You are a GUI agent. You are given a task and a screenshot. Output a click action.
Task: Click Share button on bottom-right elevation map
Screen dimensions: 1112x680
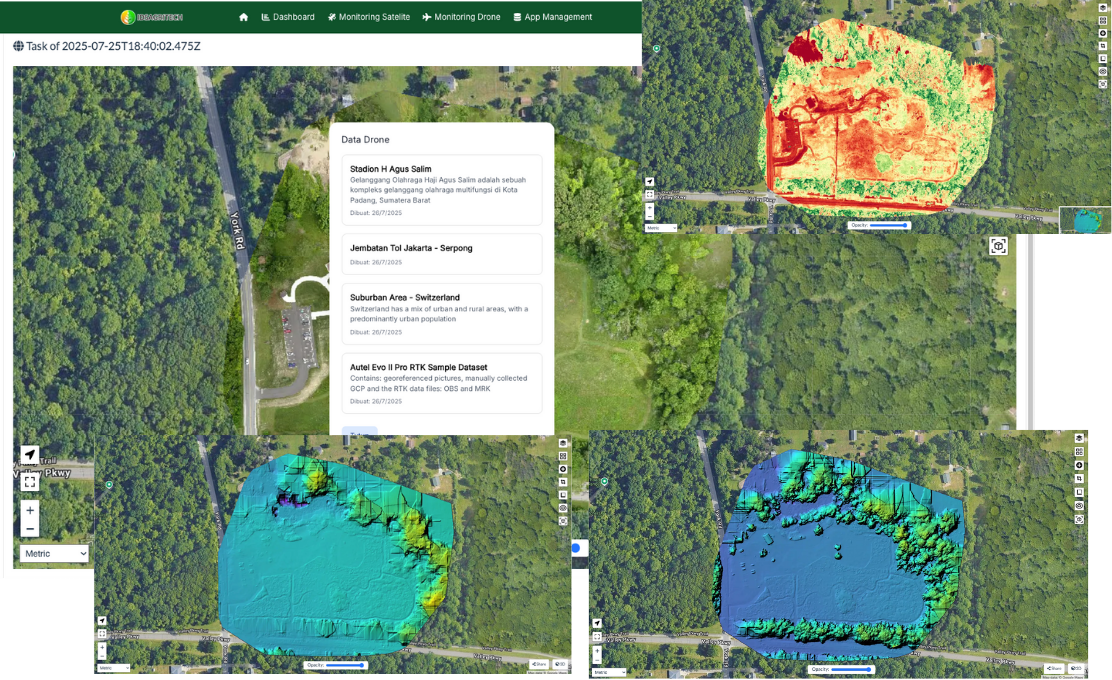(1054, 668)
